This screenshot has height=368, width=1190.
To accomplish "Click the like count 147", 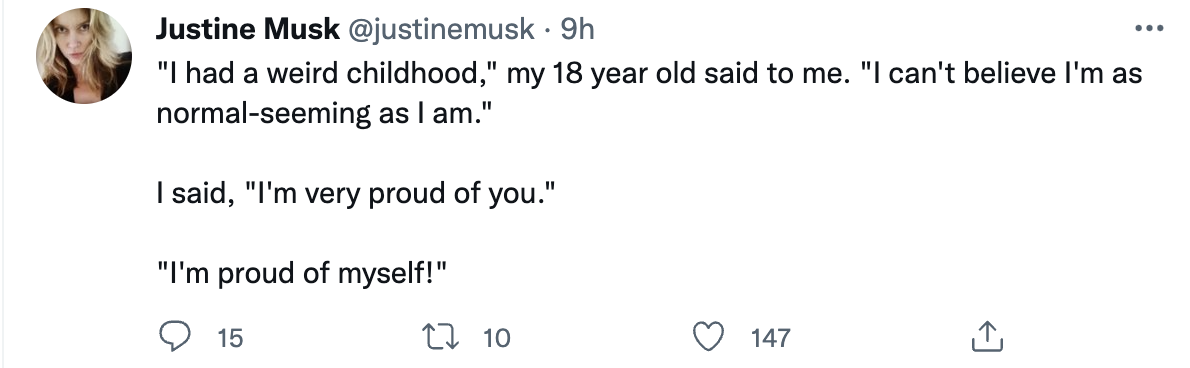I will (x=771, y=338).
